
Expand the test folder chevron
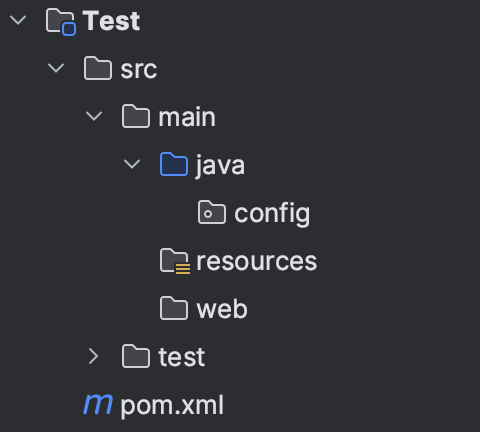(x=94, y=356)
